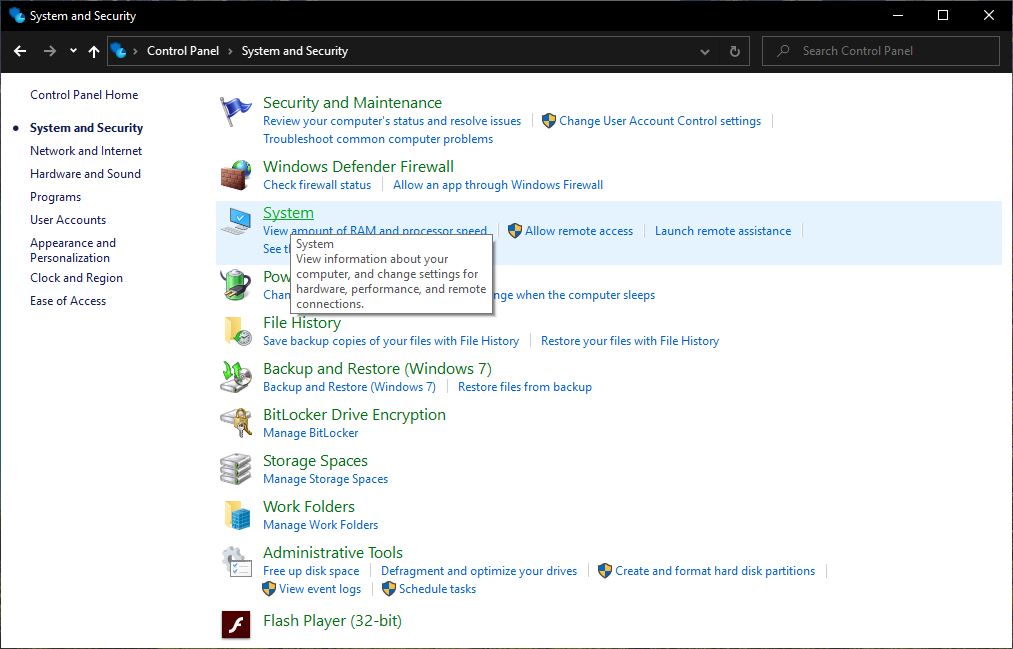The height and width of the screenshot is (649, 1013).
Task: Open Control Panel Home
Action: (84, 95)
